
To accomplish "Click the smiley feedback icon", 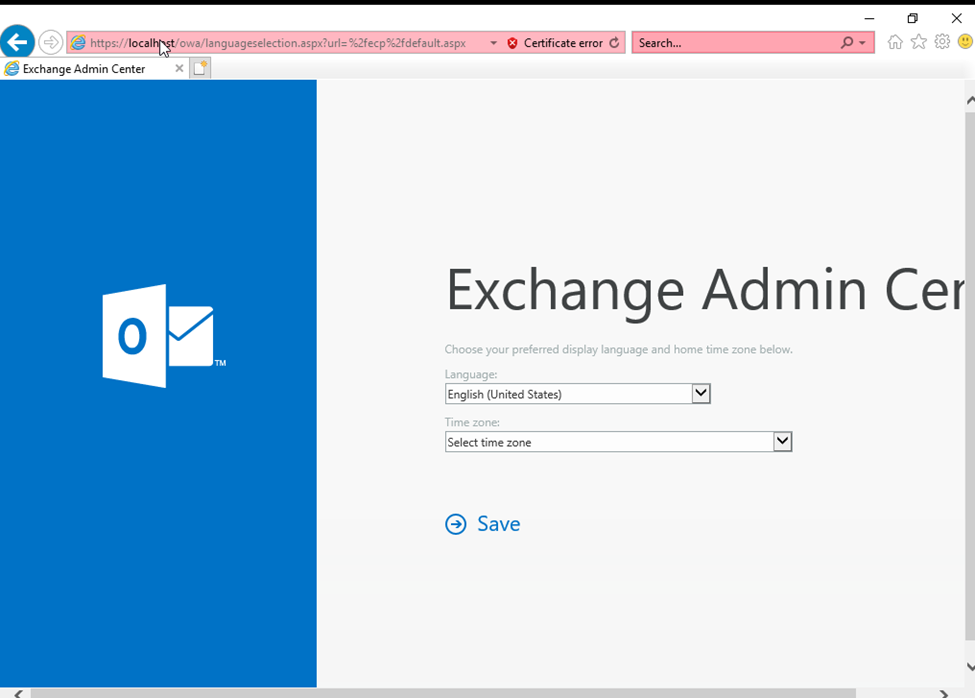I will click(x=965, y=42).
